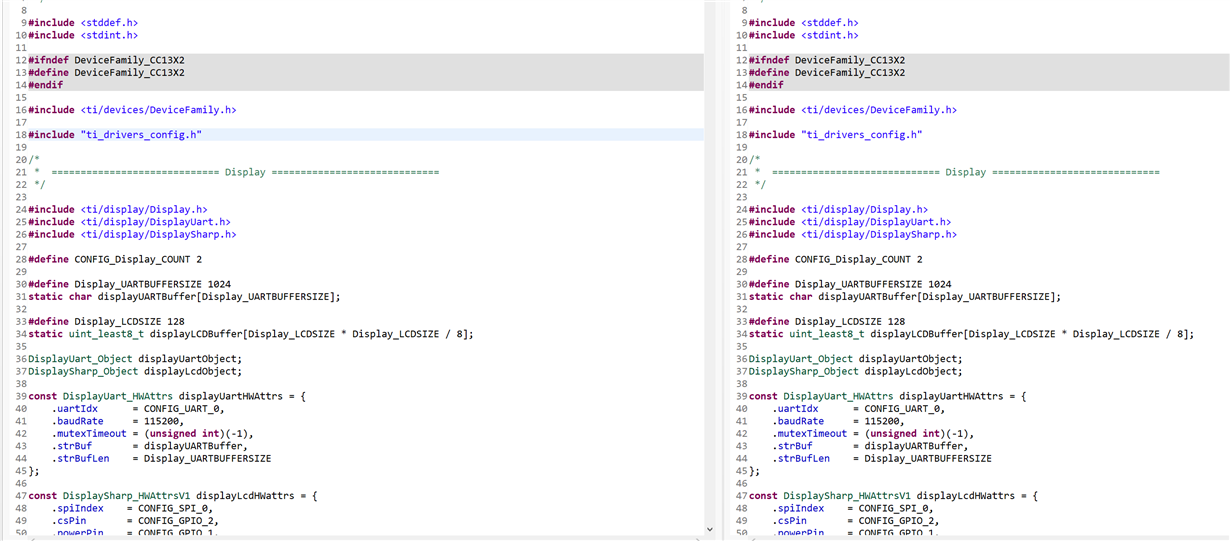Screen dimensions: 1230x541
Task: Click '.uartIdx' field in right pane
Action: coord(794,409)
